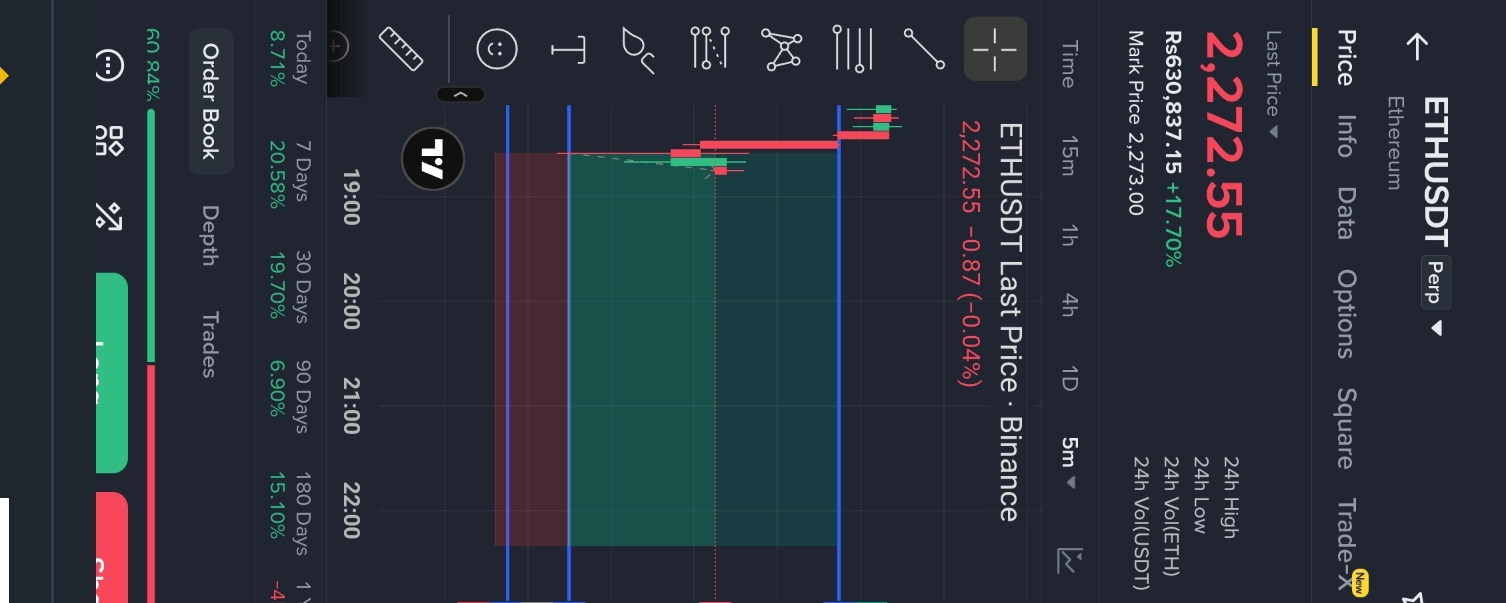Open the forecast projection tool
The width and height of the screenshot is (1506, 603).
(711, 48)
